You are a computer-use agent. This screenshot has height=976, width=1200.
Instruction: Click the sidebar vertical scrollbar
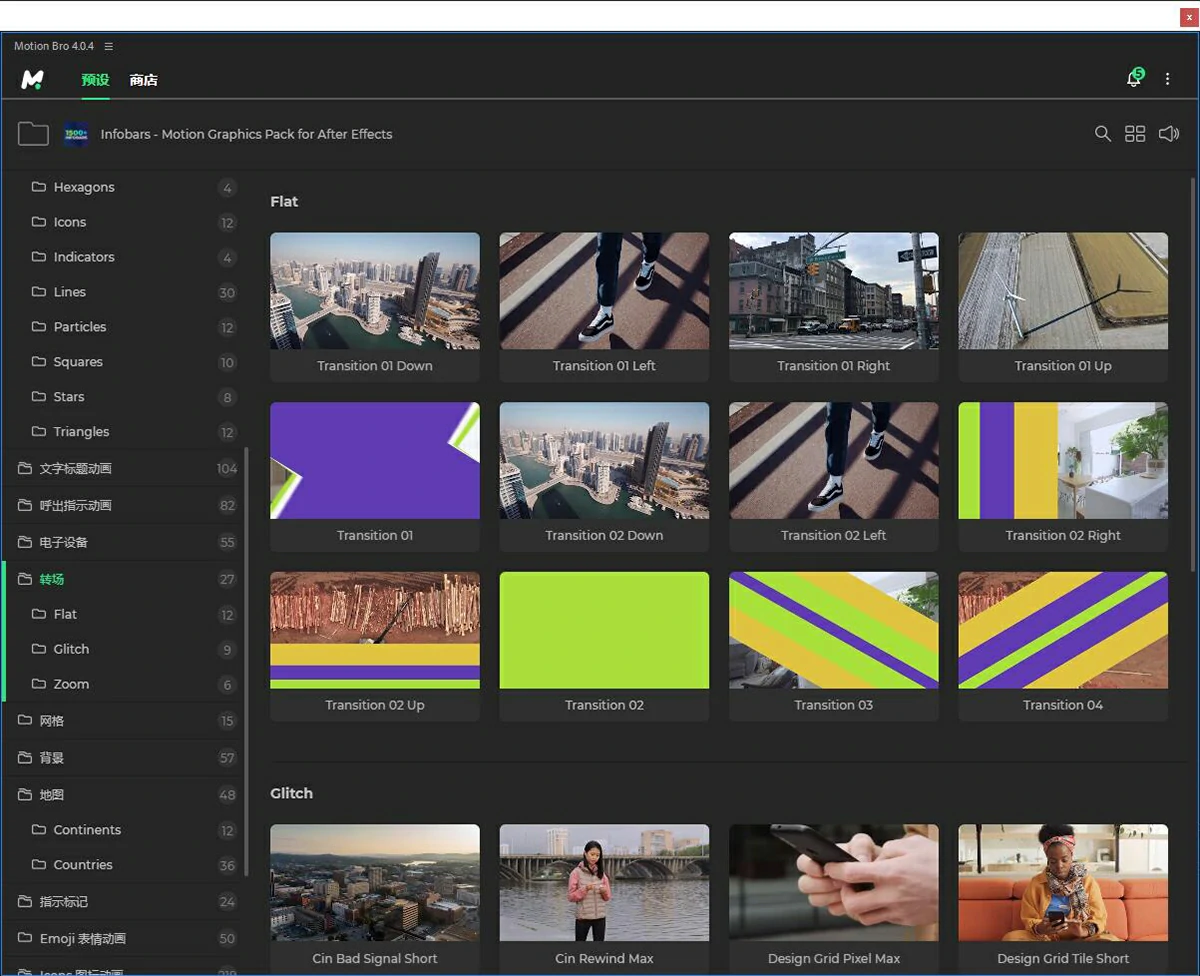point(246,664)
